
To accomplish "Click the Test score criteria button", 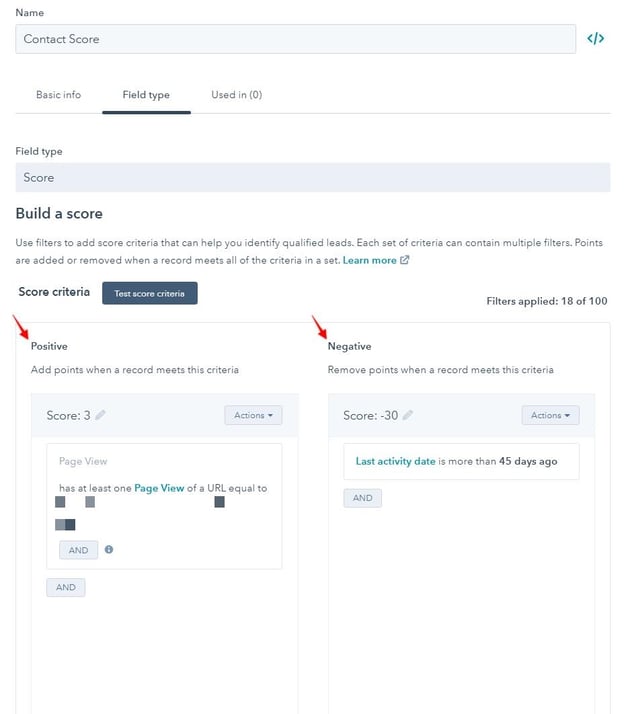I will coord(150,292).
